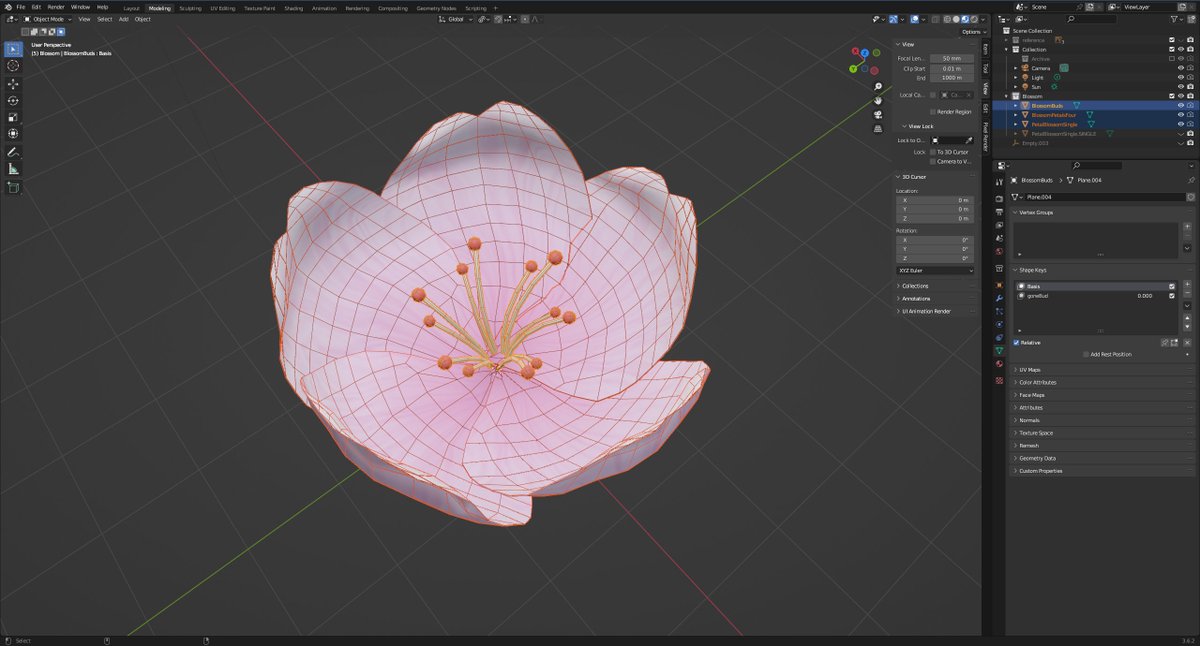
Task: Click the Lock to Object eyedropper icon
Action: tap(969, 140)
